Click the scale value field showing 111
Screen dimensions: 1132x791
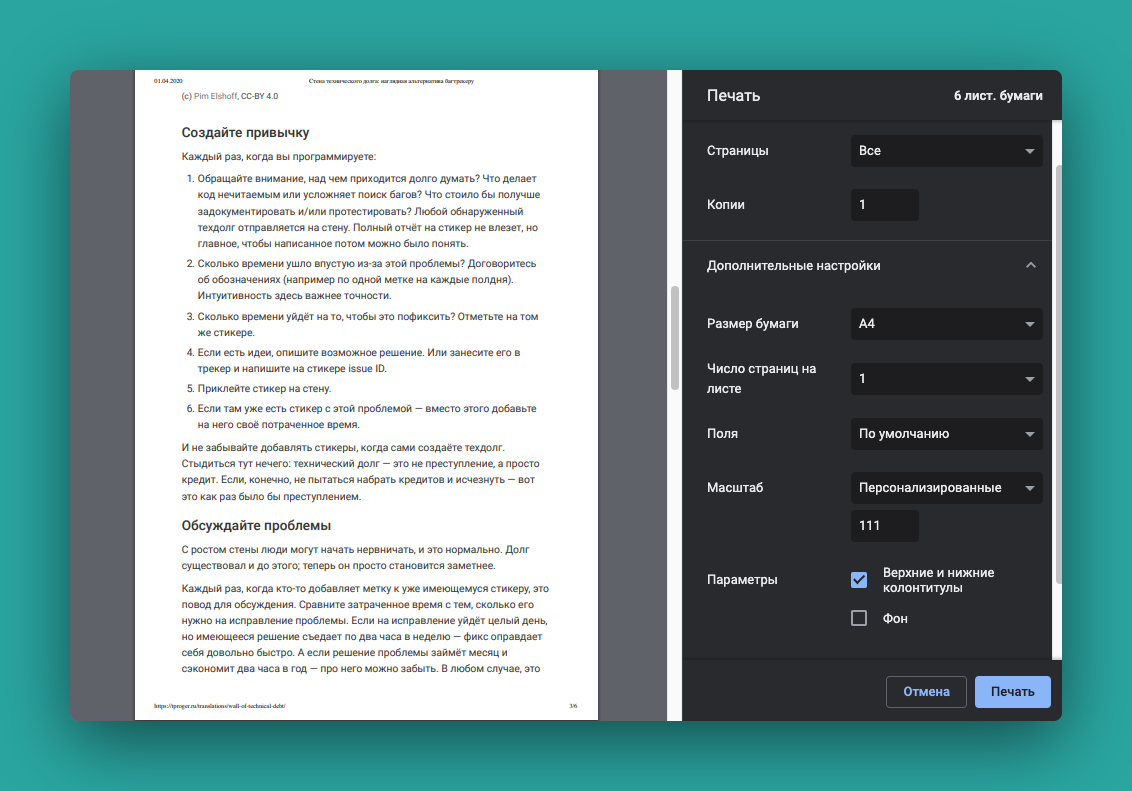coord(884,525)
